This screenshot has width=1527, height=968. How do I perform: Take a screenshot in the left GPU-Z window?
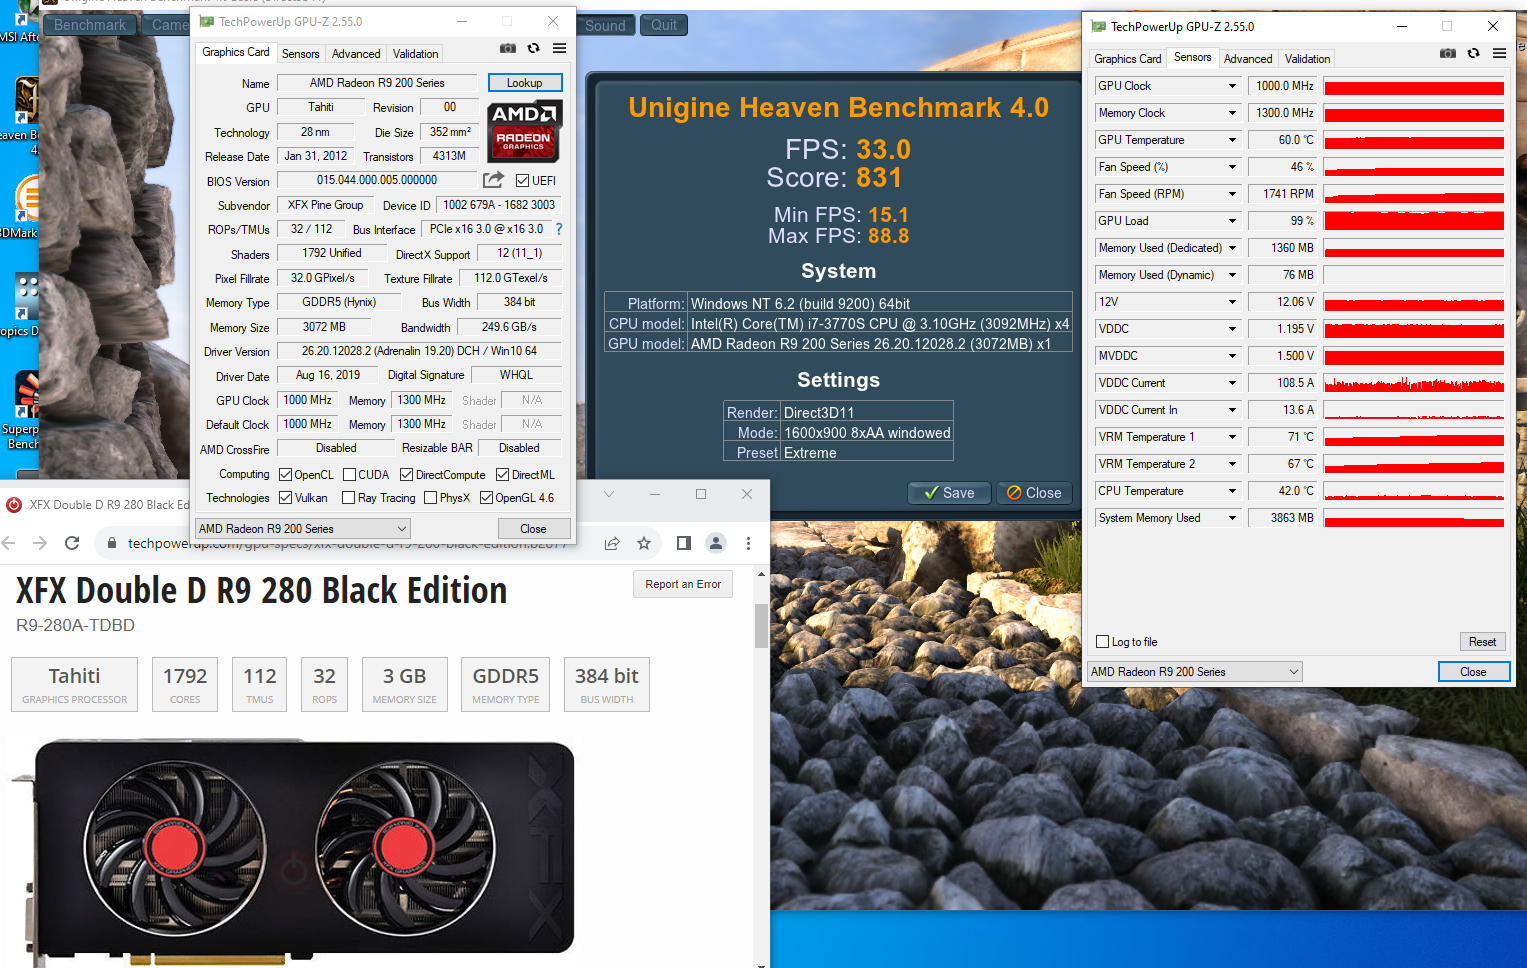[508, 48]
